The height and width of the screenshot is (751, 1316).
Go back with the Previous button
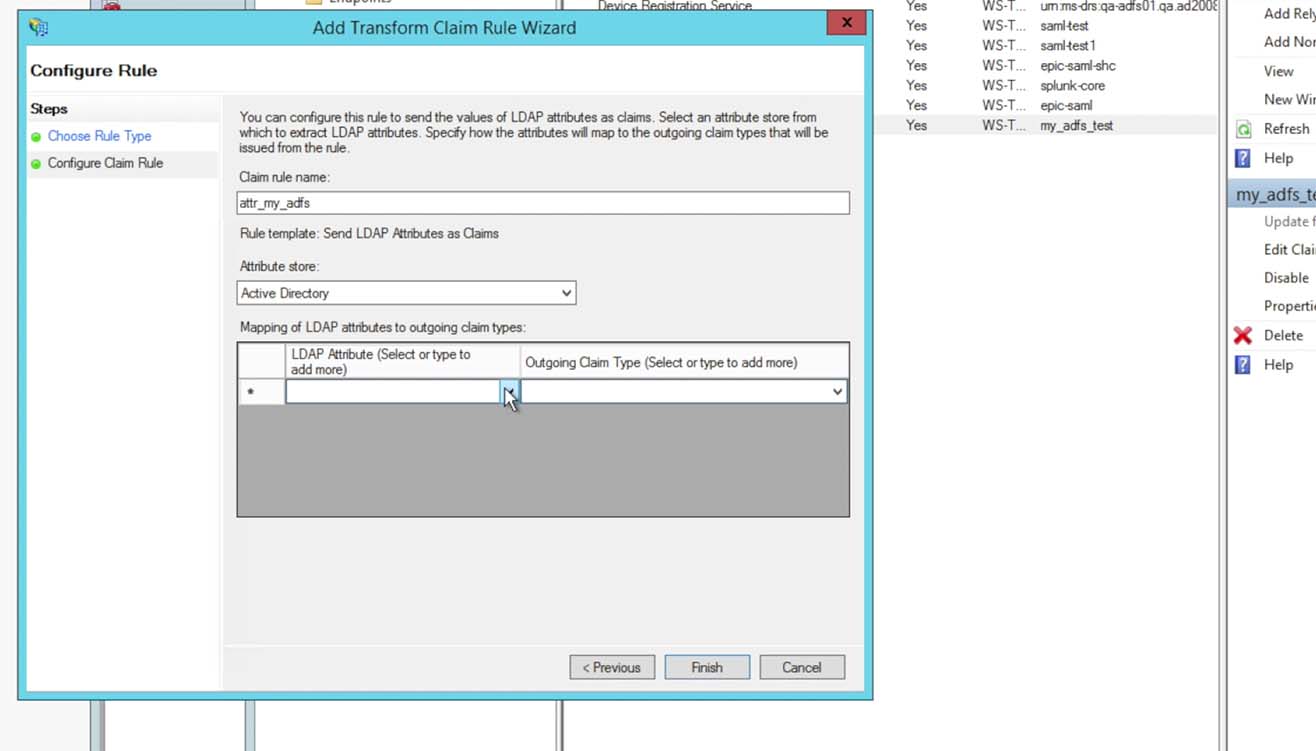(x=612, y=667)
